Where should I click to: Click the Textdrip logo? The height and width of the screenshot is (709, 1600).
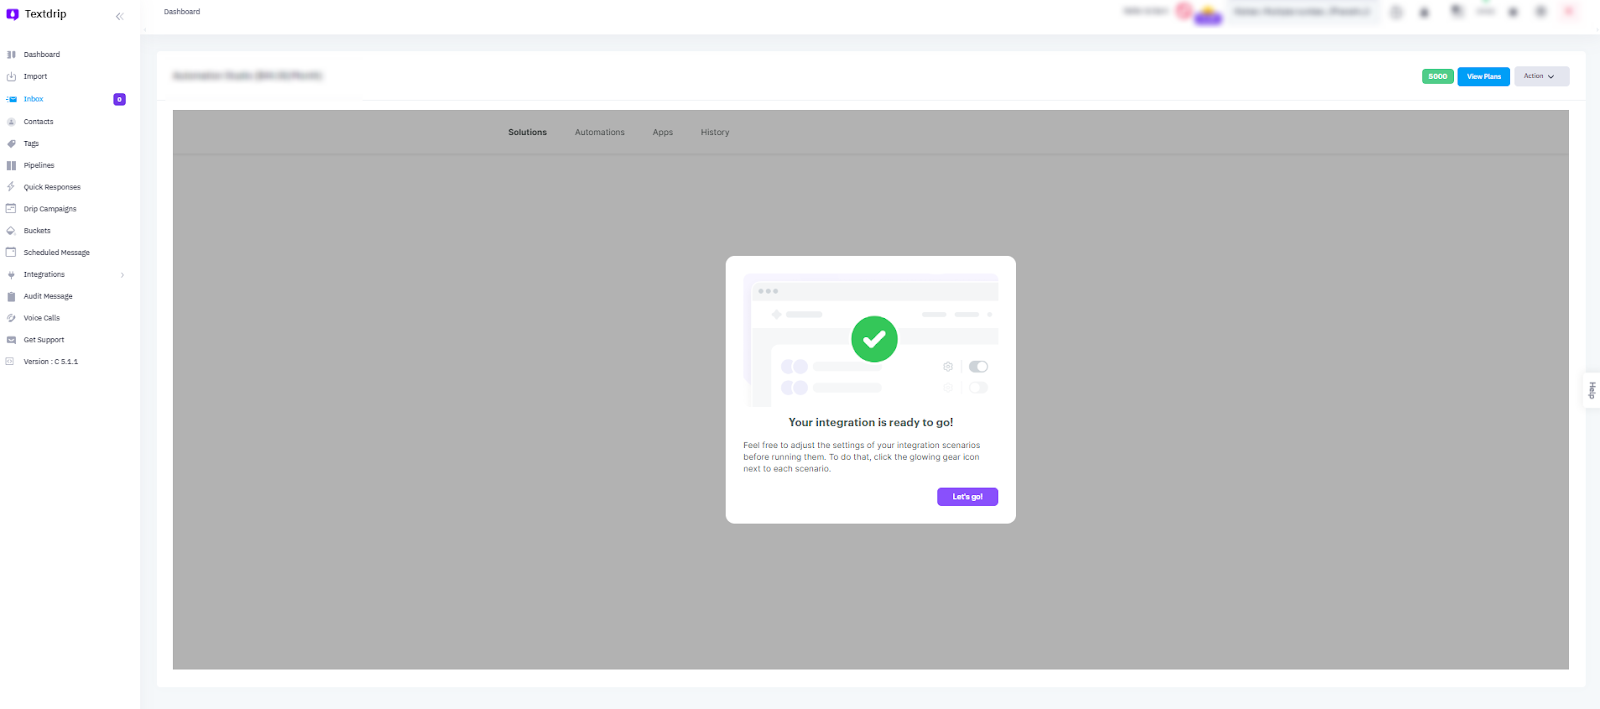coord(36,14)
